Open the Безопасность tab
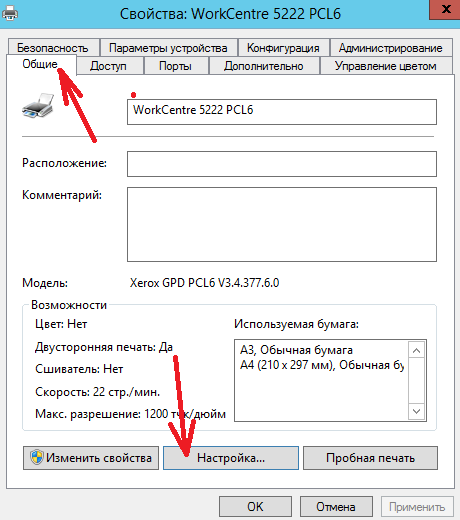This screenshot has height=520, width=460. click(x=53, y=48)
